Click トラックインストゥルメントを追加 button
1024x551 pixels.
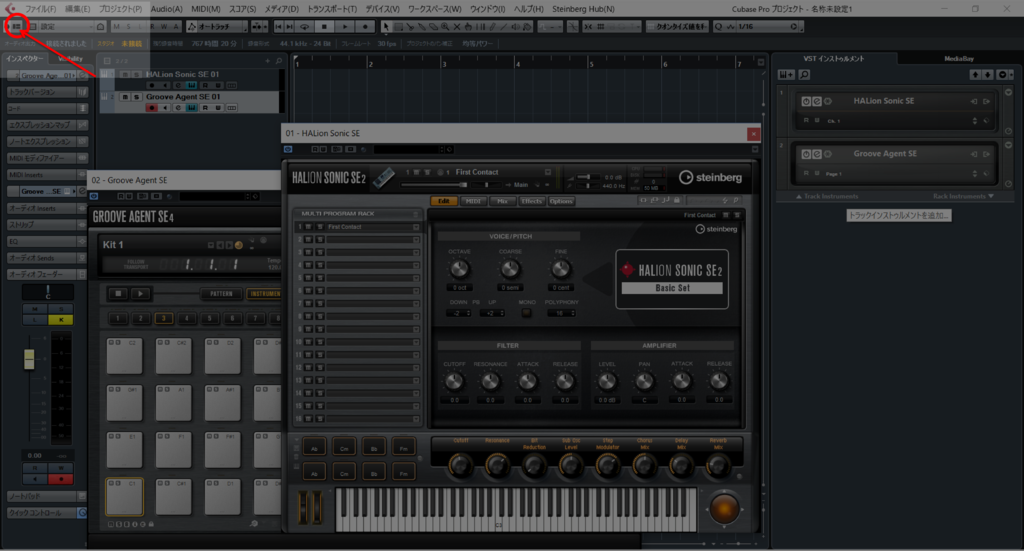coord(899,215)
